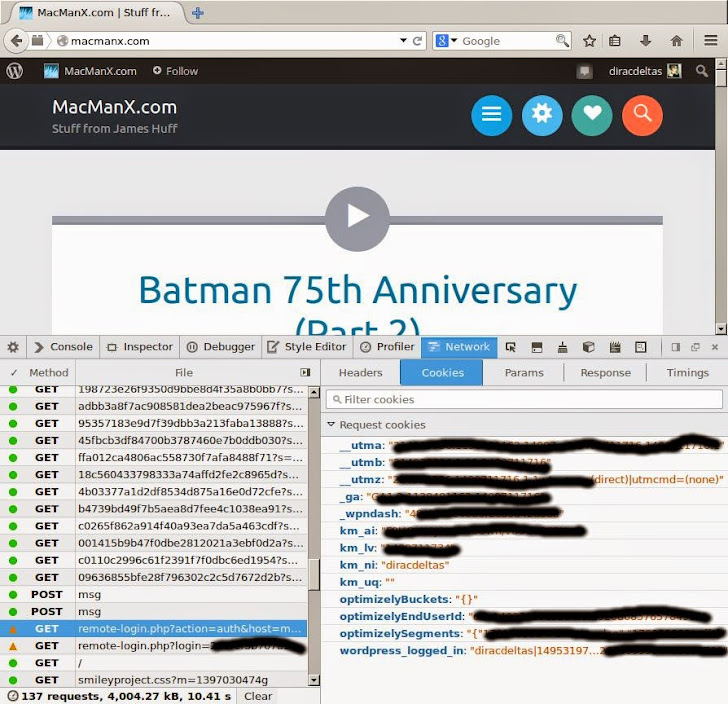Open the Style Editor tab
728x704 pixels.
click(307, 347)
